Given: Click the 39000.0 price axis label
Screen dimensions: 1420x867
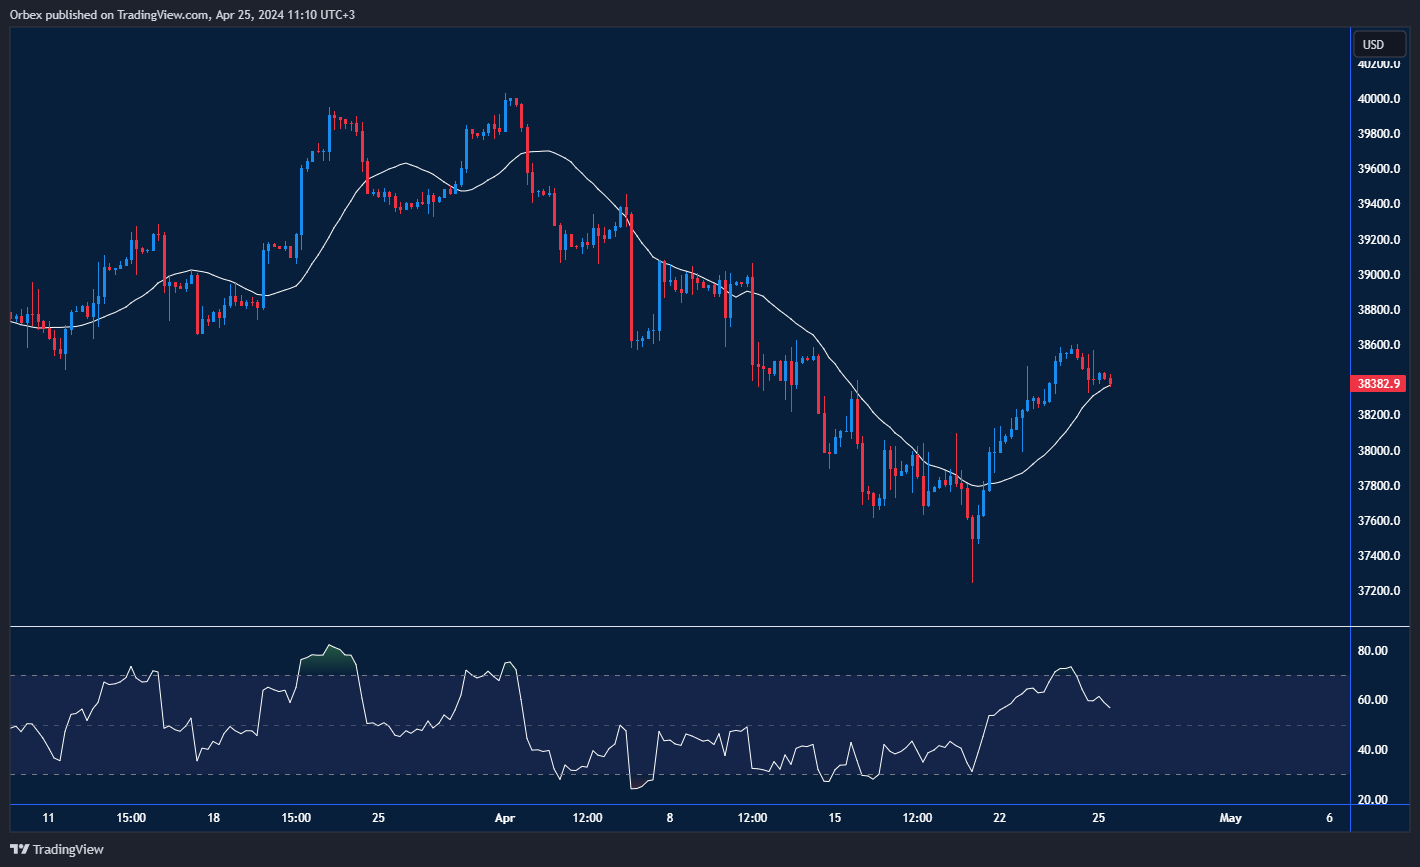Looking at the screenshot, I should pos(1377,275).
